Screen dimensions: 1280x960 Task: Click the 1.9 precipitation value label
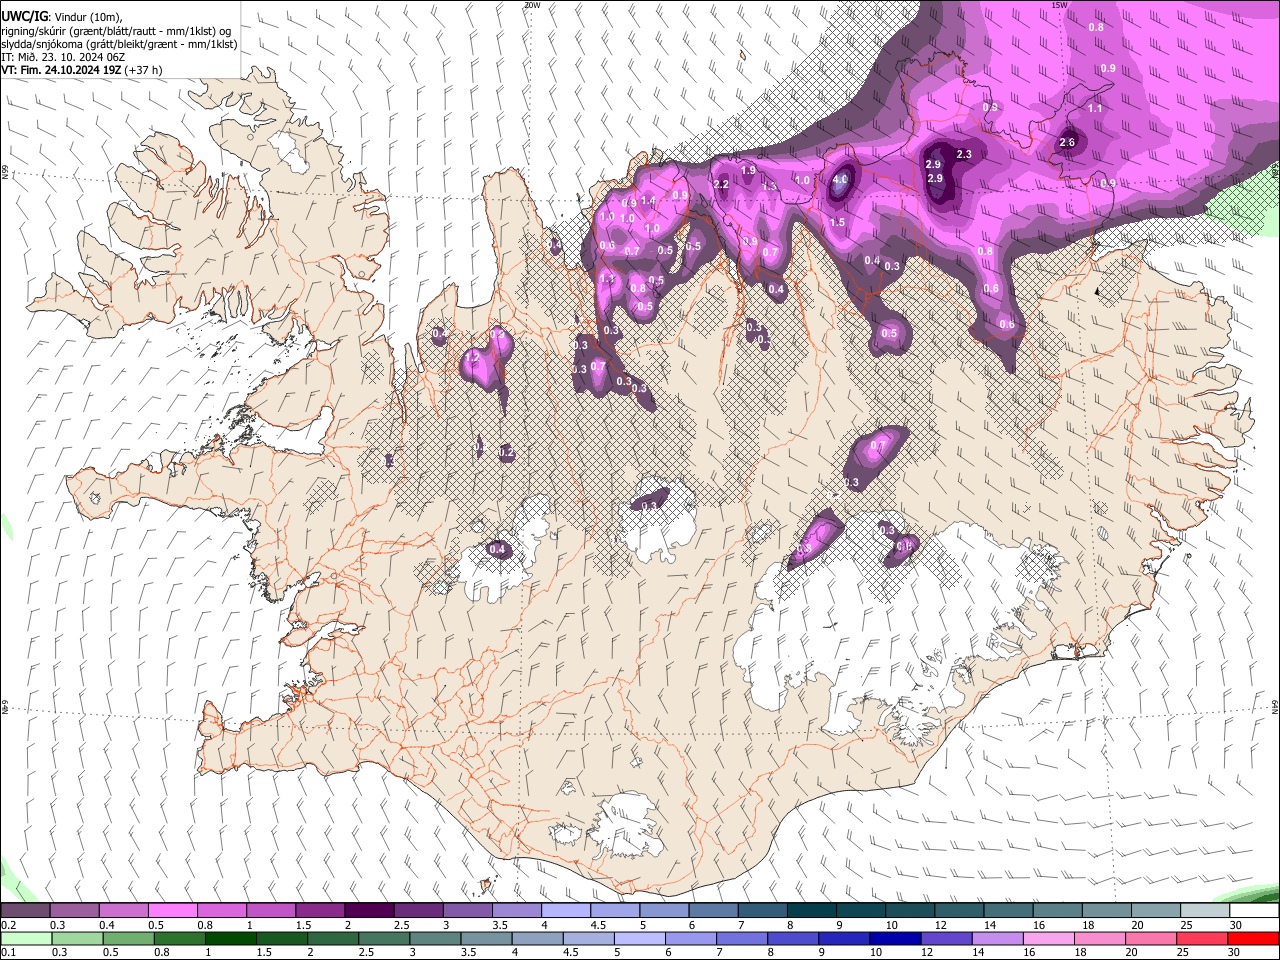click(x=747, y=170)
